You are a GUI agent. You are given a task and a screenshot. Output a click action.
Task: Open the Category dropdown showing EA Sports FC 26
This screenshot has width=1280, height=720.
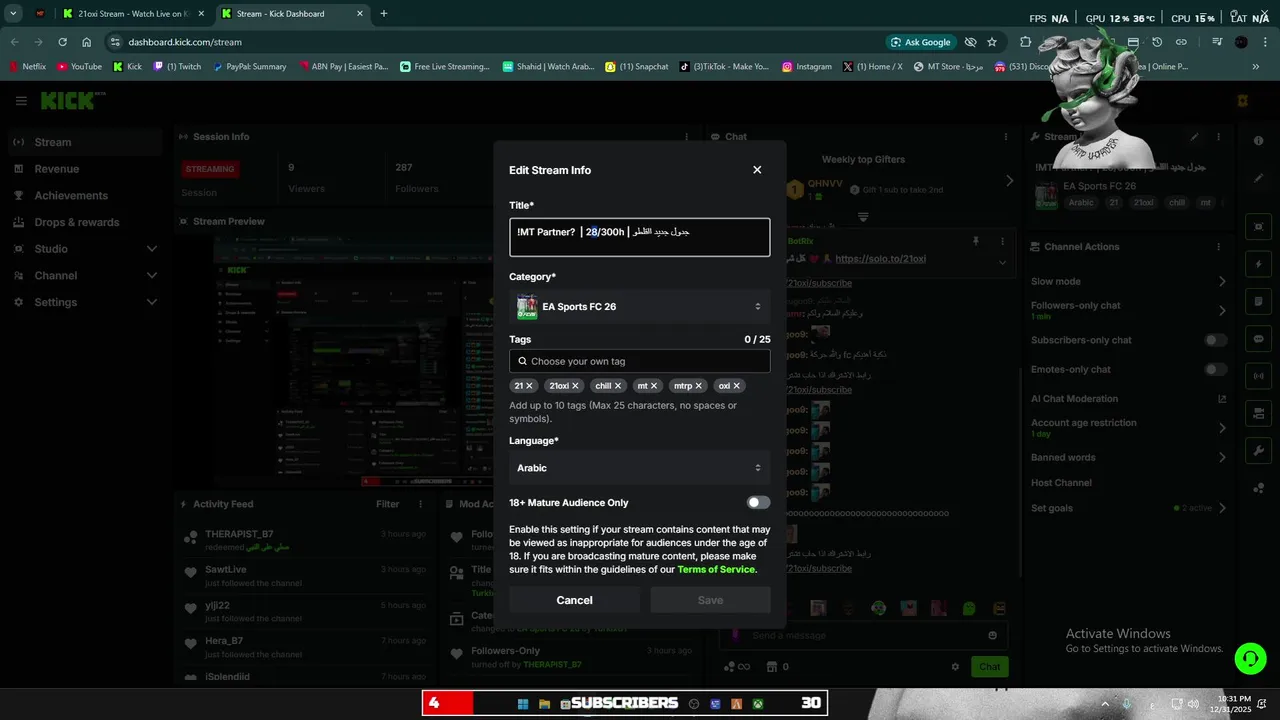(x=640, y=307)
